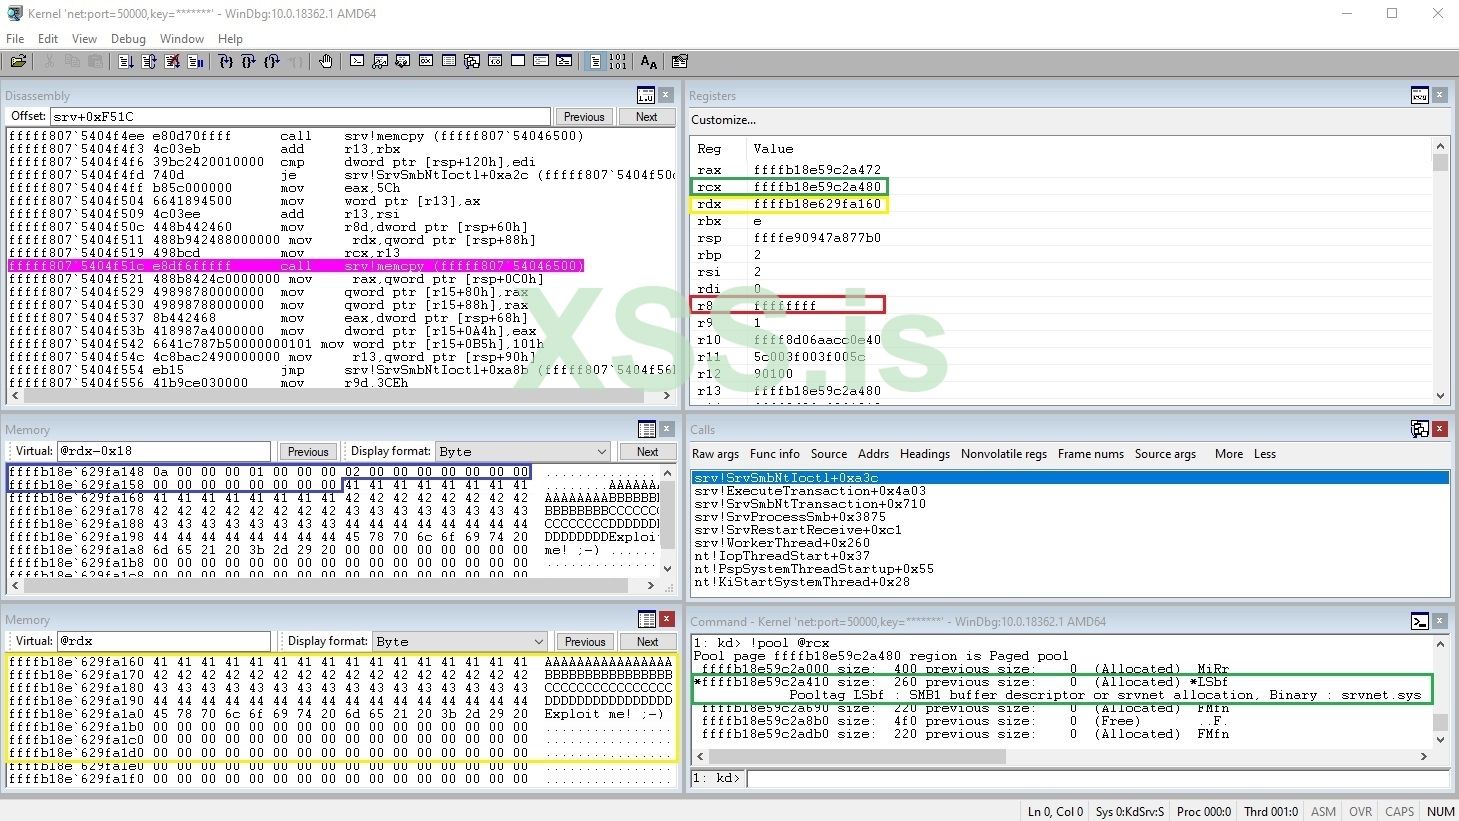Open the Command window toolbar icon
This screenshot has width=1459, height=821.
point(357,60)
